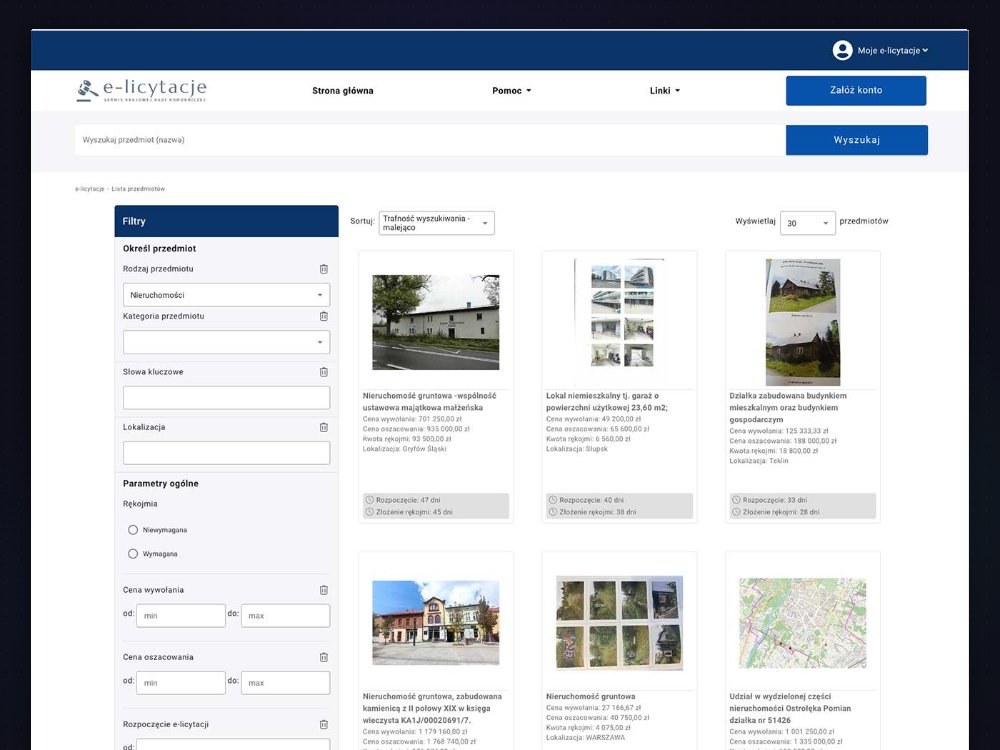The width and height of the screenshot is (1000, 750).
Task: Open the Nieruchomość gruntowa zabudowana kamienicą listing
Action: (x=432, y=708)
